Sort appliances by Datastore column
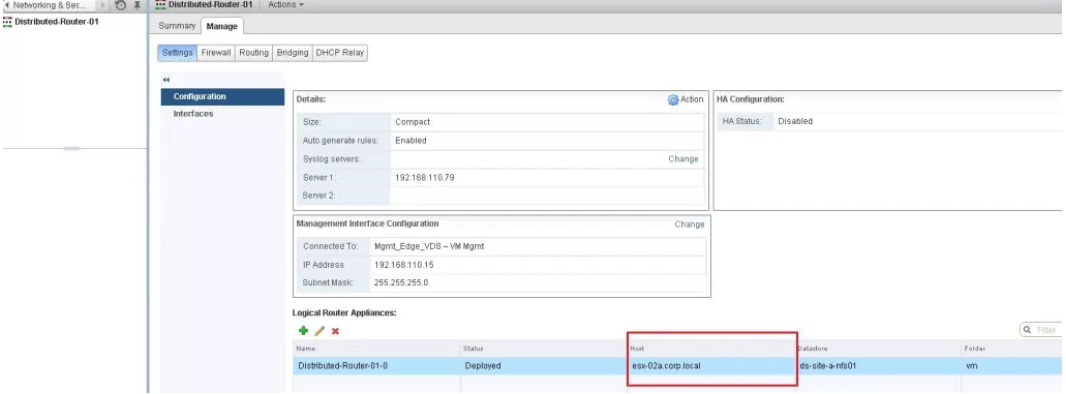Viewport: 1066px width, 394px height. 877,348
